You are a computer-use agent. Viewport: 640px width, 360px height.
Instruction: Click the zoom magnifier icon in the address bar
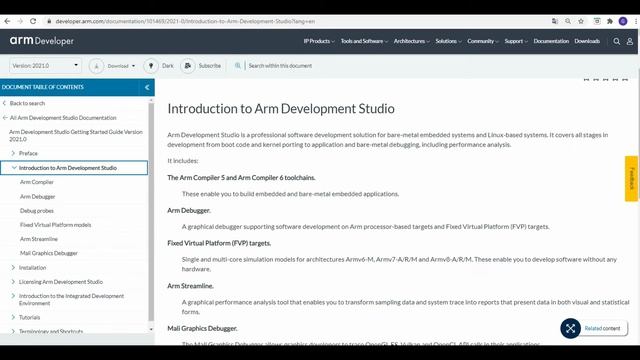click(x=568, y=21)
